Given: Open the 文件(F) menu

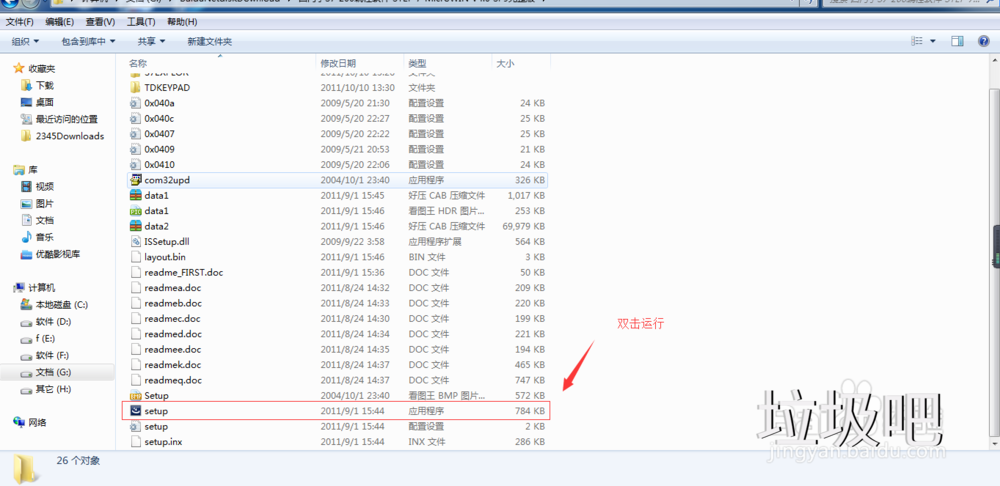Looking at the screenshot, I should 19,22.
